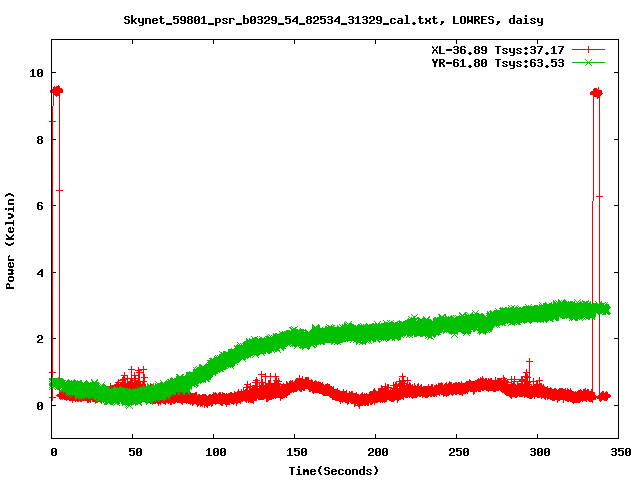Click y-axis tick label 4
Image resolution: width=640 pixels, height=480 pixels.
(x=40, y=273)
